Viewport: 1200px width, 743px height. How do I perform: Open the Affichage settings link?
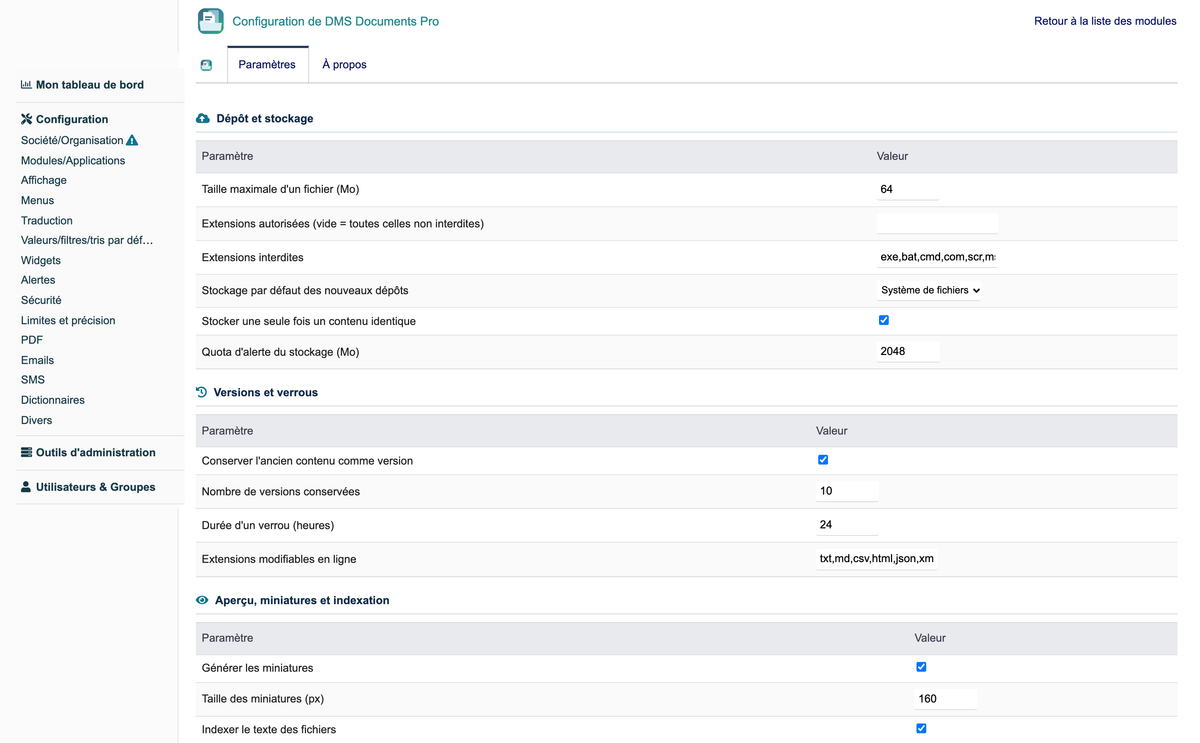(x=44, y=180)
